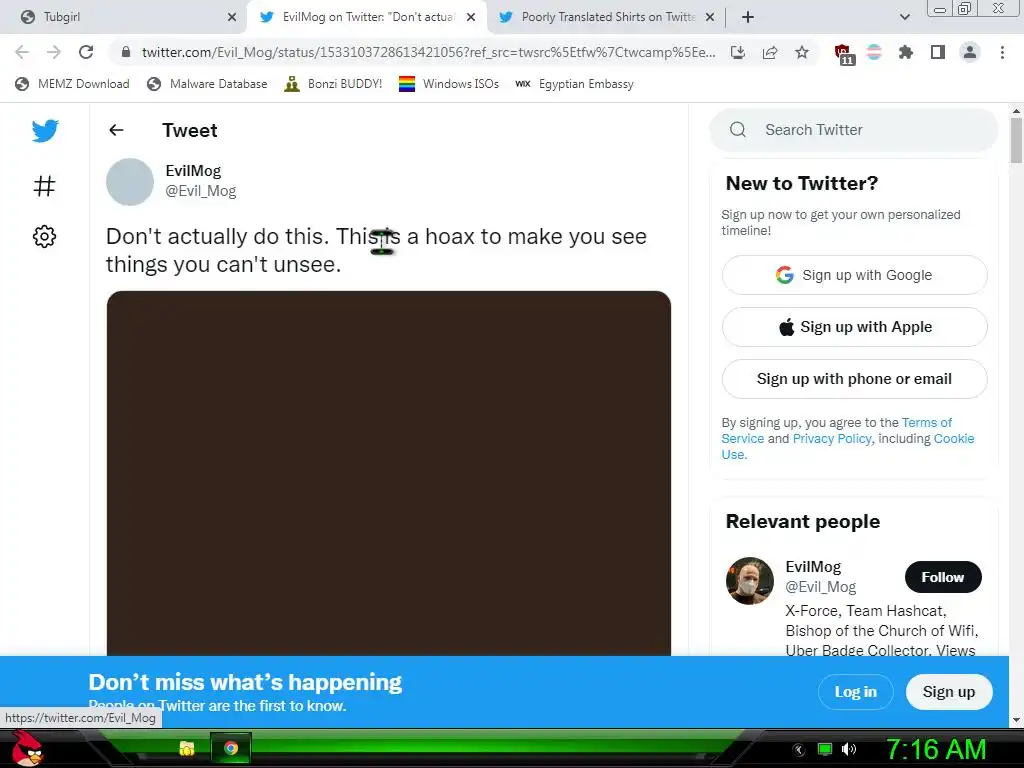Click the EvilMog author name on tweet
Screen dimensions: 1024x768
(193, 170)
